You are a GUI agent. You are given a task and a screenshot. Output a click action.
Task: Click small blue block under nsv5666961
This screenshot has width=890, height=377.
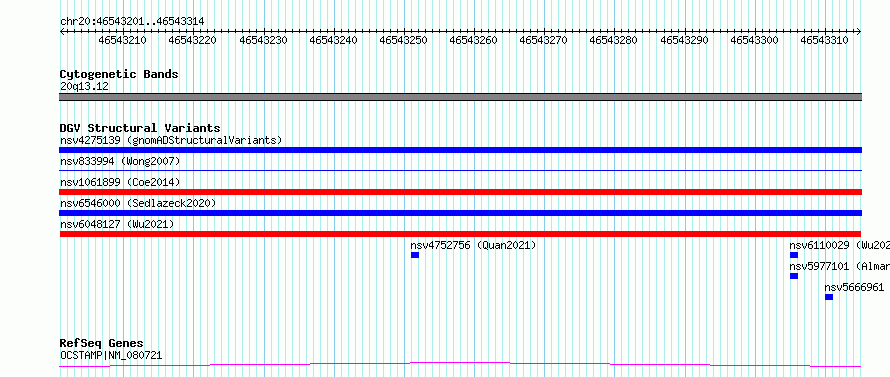pos(829,297)
